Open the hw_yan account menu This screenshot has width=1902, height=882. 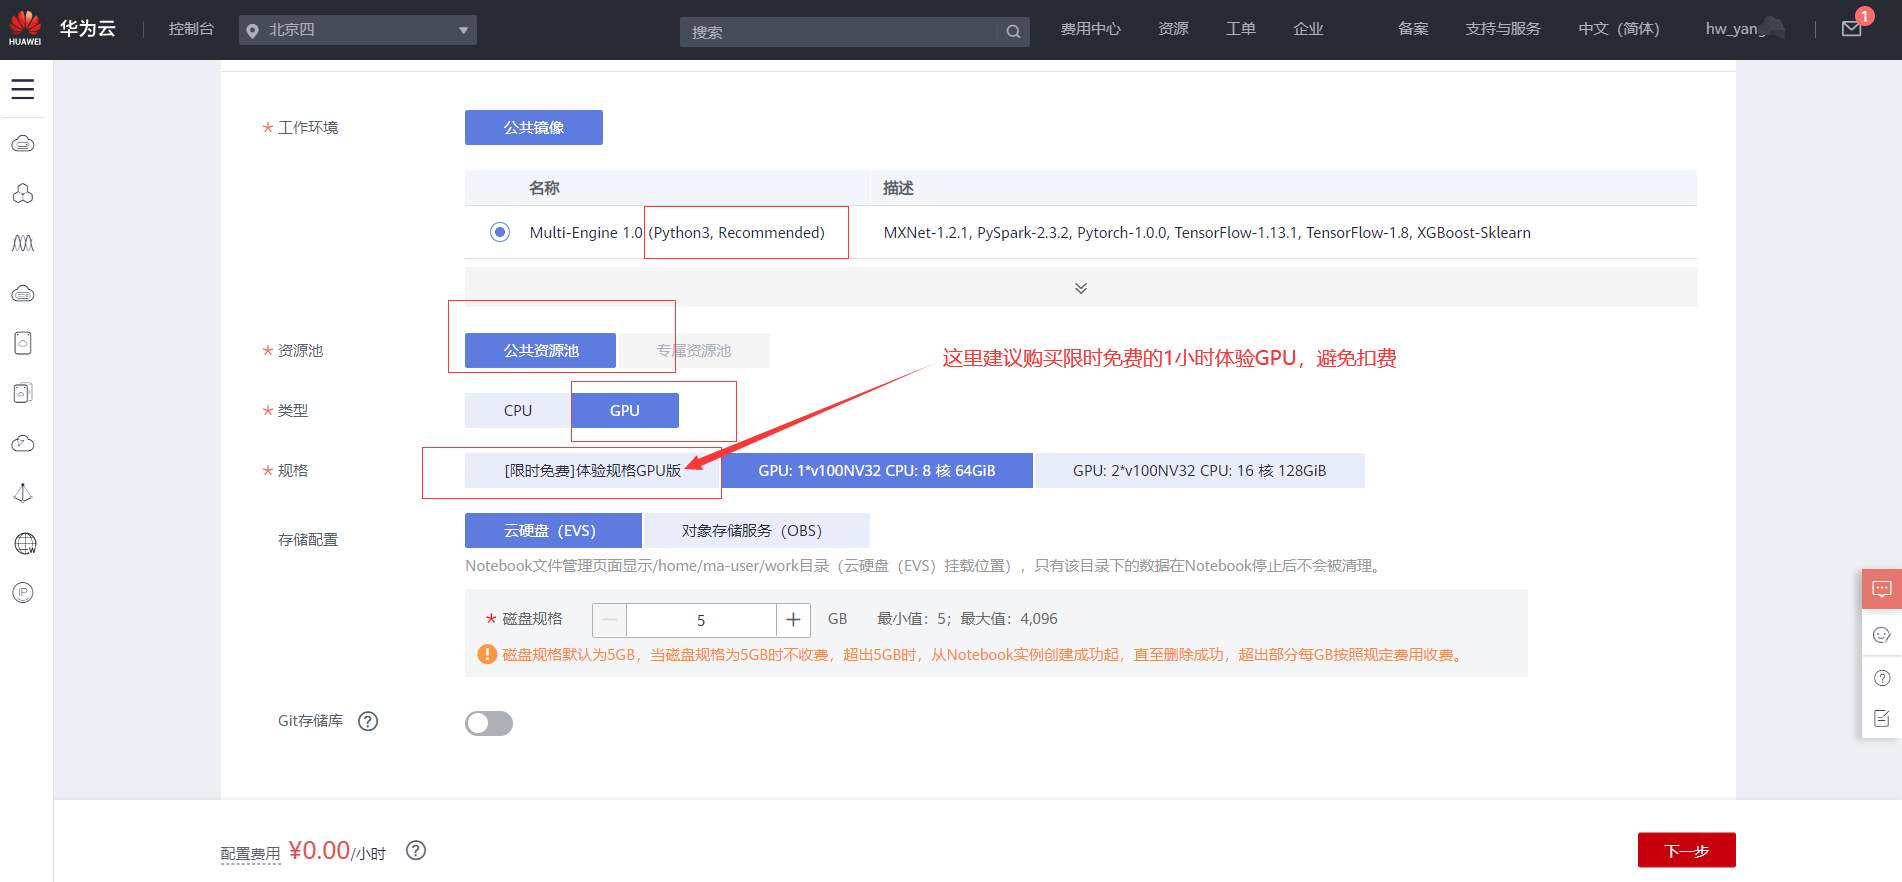tap(1745, 29)
